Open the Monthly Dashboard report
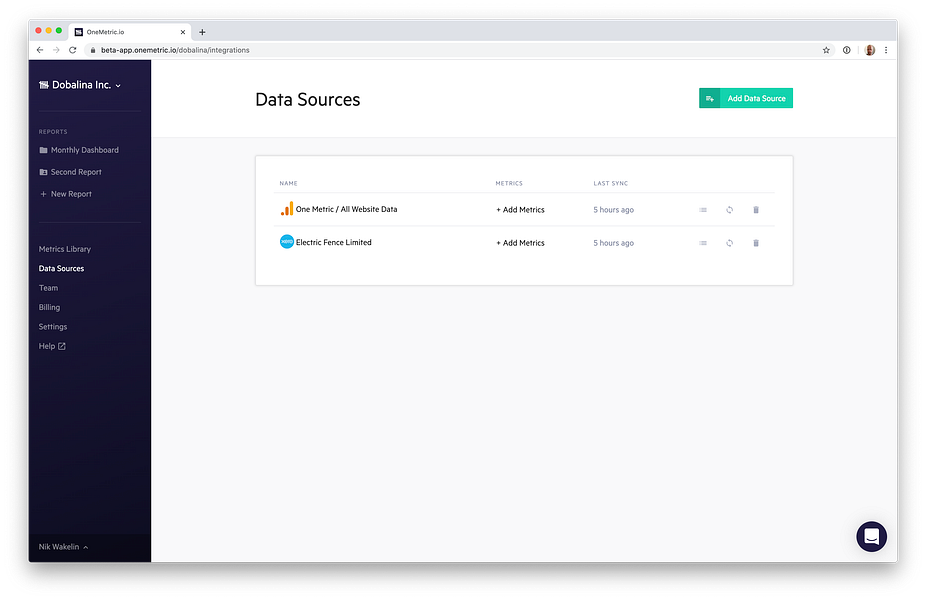This screenshot has width=926, height=600. (x=79, y=150)
